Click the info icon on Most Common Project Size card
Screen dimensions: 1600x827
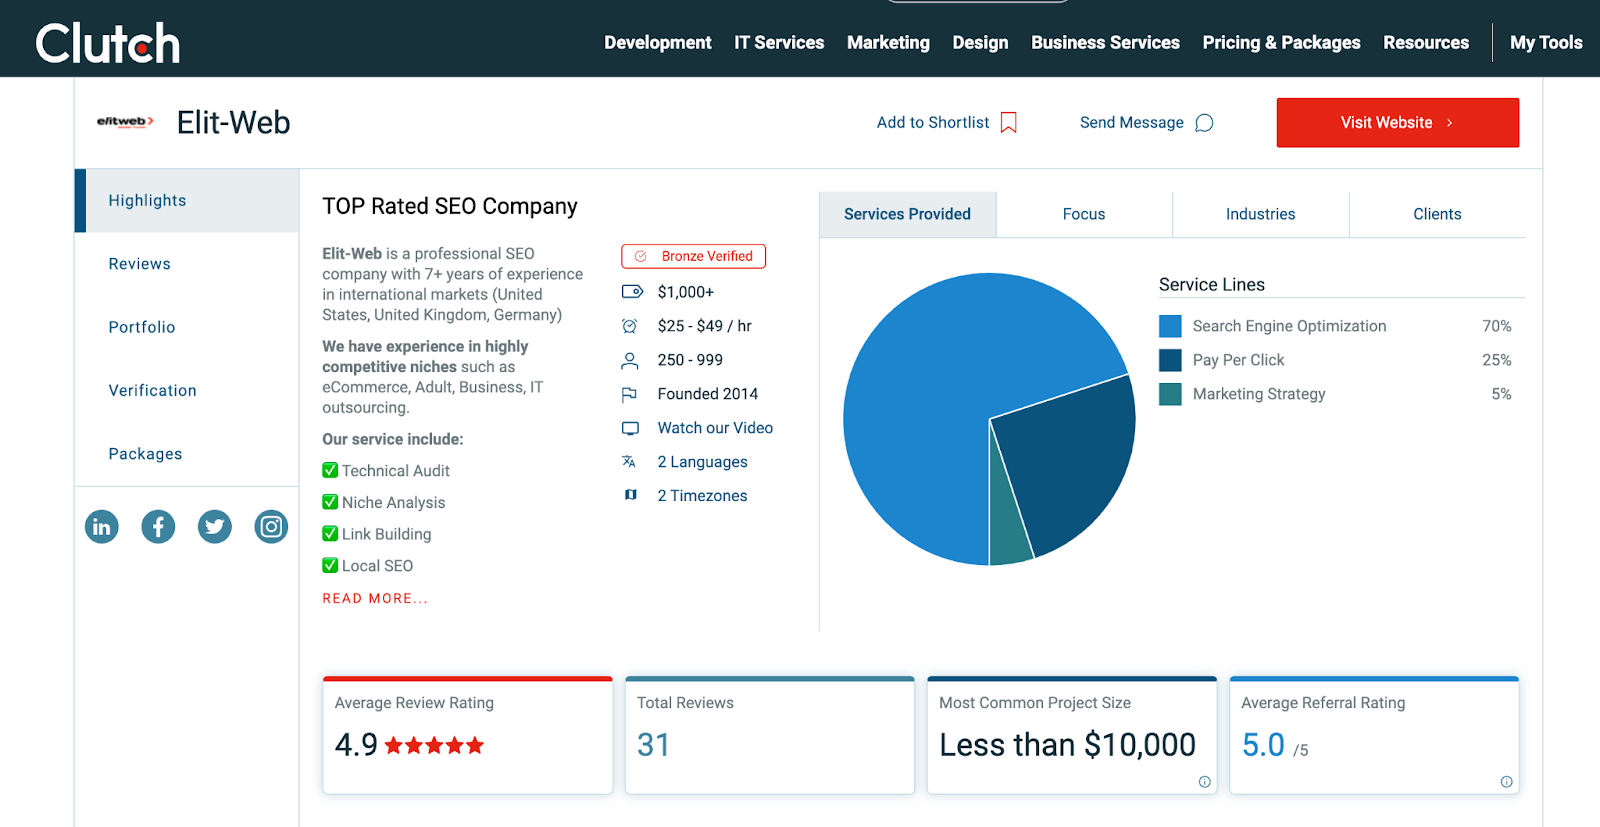[x=1204, y=782]
